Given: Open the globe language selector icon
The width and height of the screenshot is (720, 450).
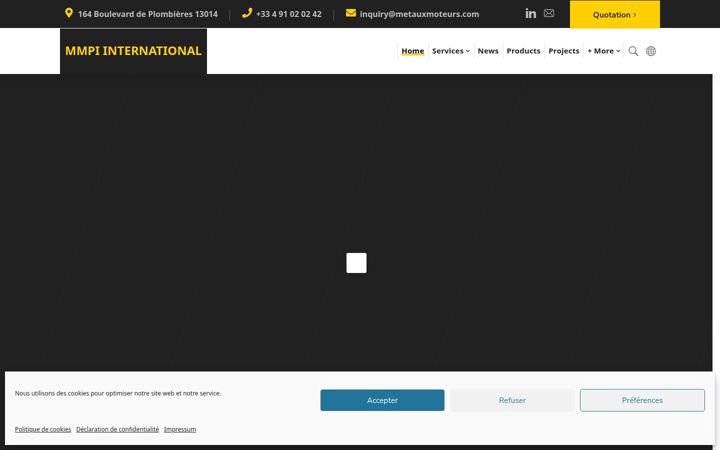Looking at the screenshot, I should pyautogui.click(x=651, y=51).
